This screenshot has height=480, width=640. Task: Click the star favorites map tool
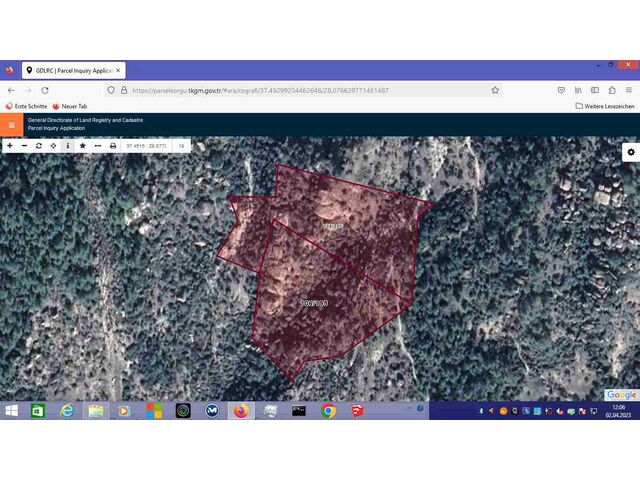coord(82,146)
